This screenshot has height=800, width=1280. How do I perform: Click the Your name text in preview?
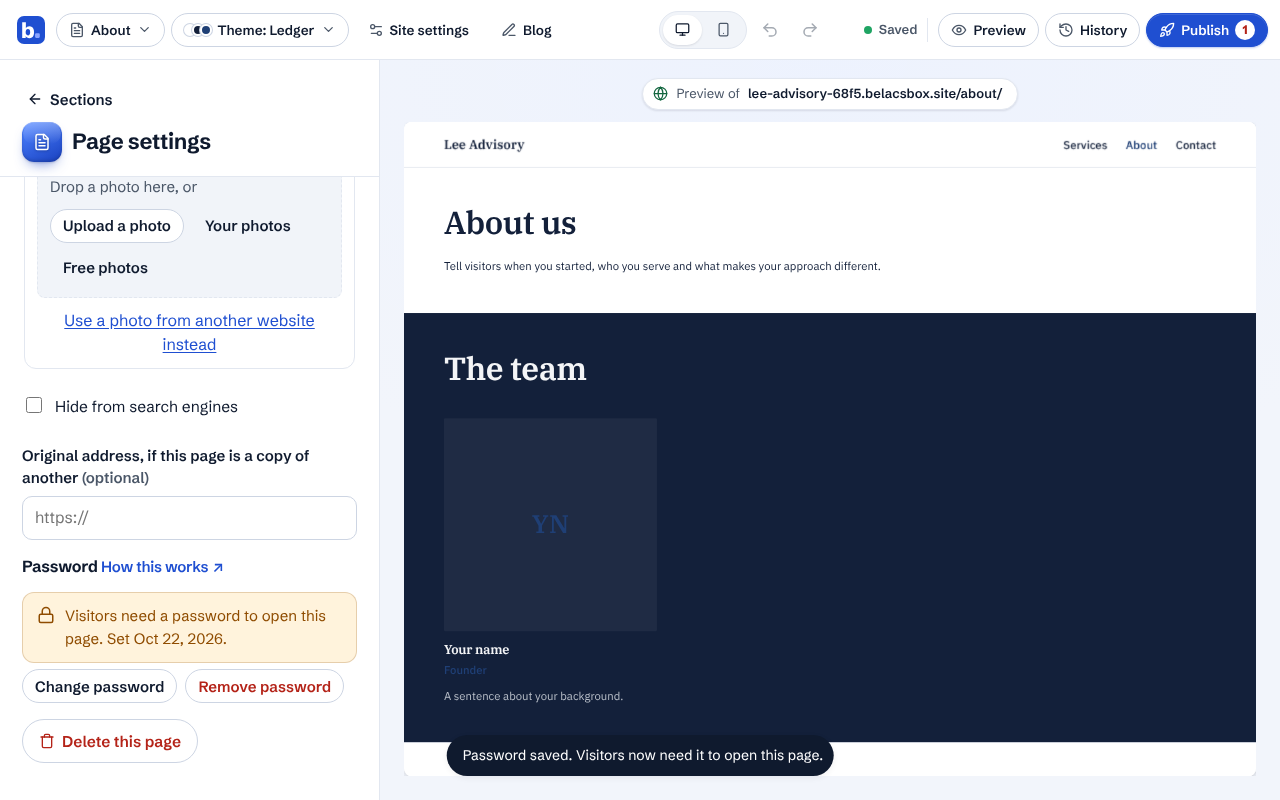pyautogui.click(x=477, y=650)
